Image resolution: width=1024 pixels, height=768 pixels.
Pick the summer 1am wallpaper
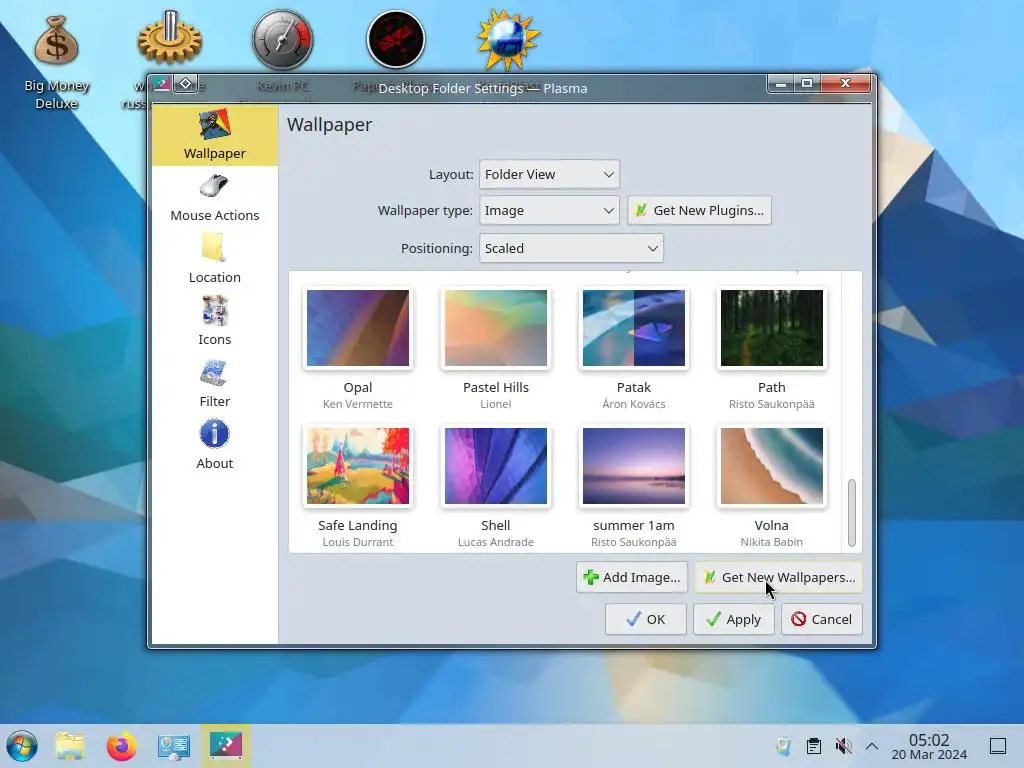pyautogui.click(x=633, y=466)
